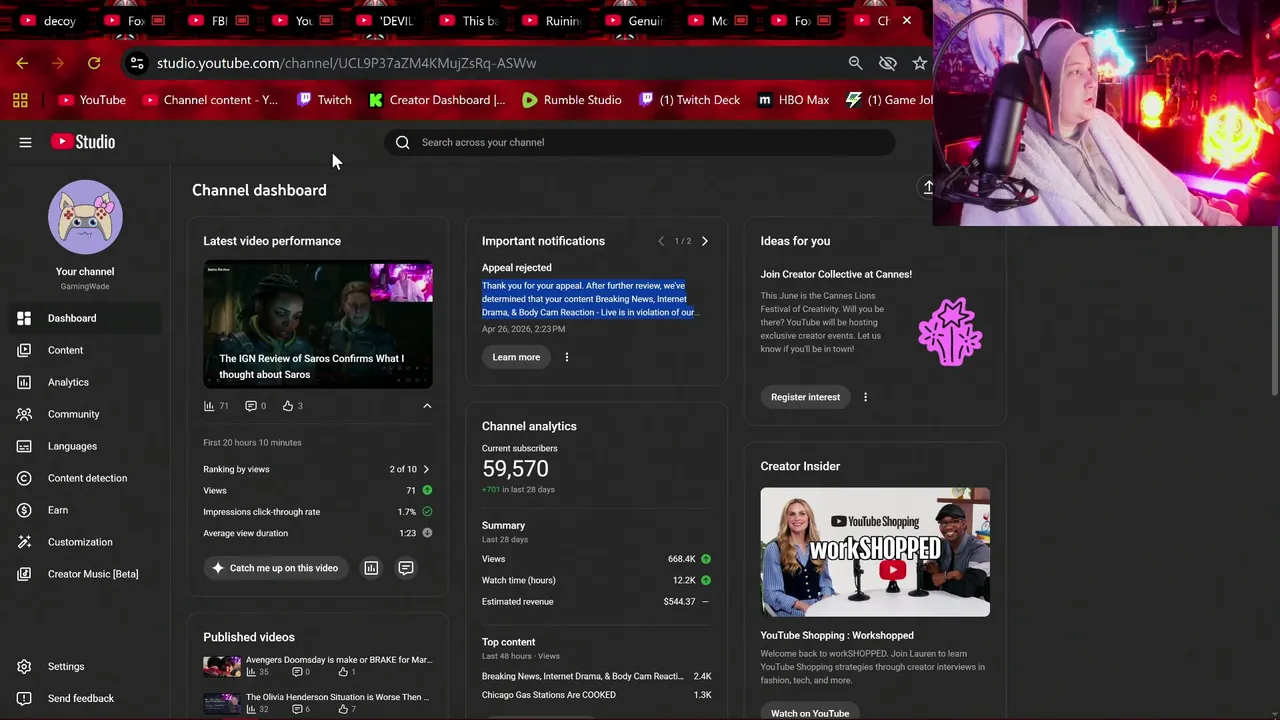Image resolution: width=1280 pixels, height=720 pixels.
Task: Click the channel avatar picture
Action: (x=85, y=217)
